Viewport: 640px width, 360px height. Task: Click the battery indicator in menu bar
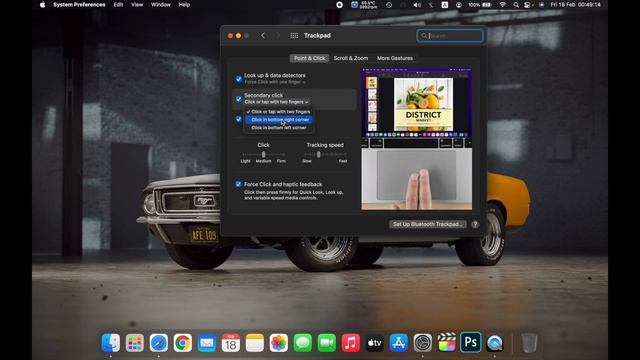[x=480, y=5]
